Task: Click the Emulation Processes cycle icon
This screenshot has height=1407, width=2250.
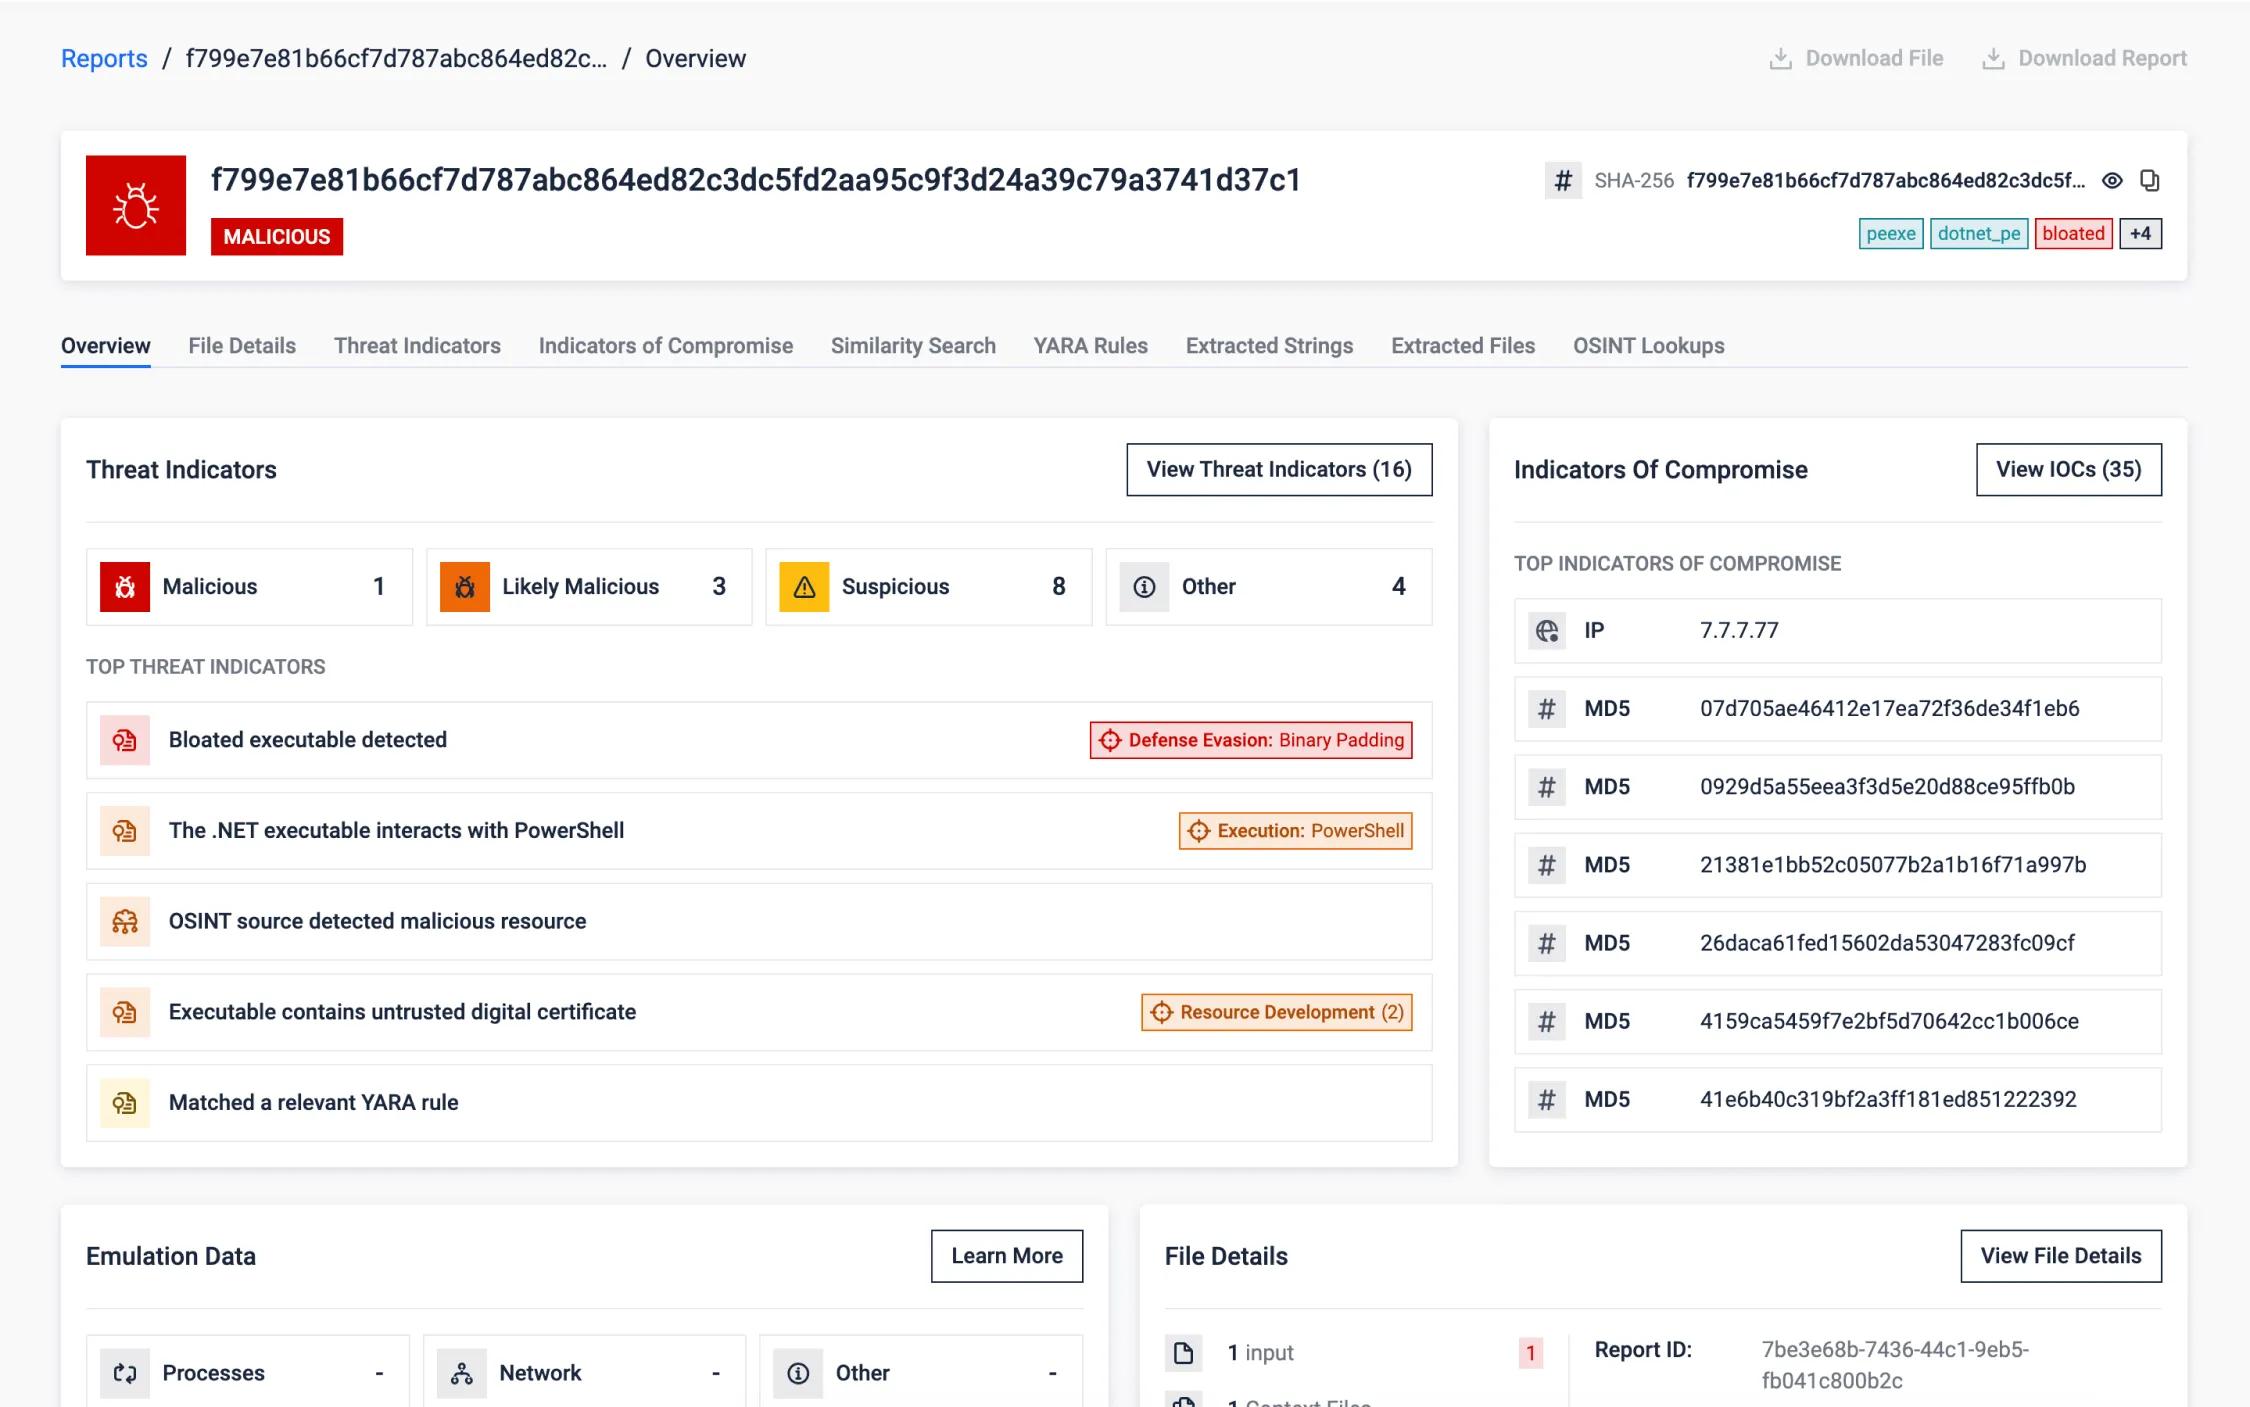Action: point(125,1373)
